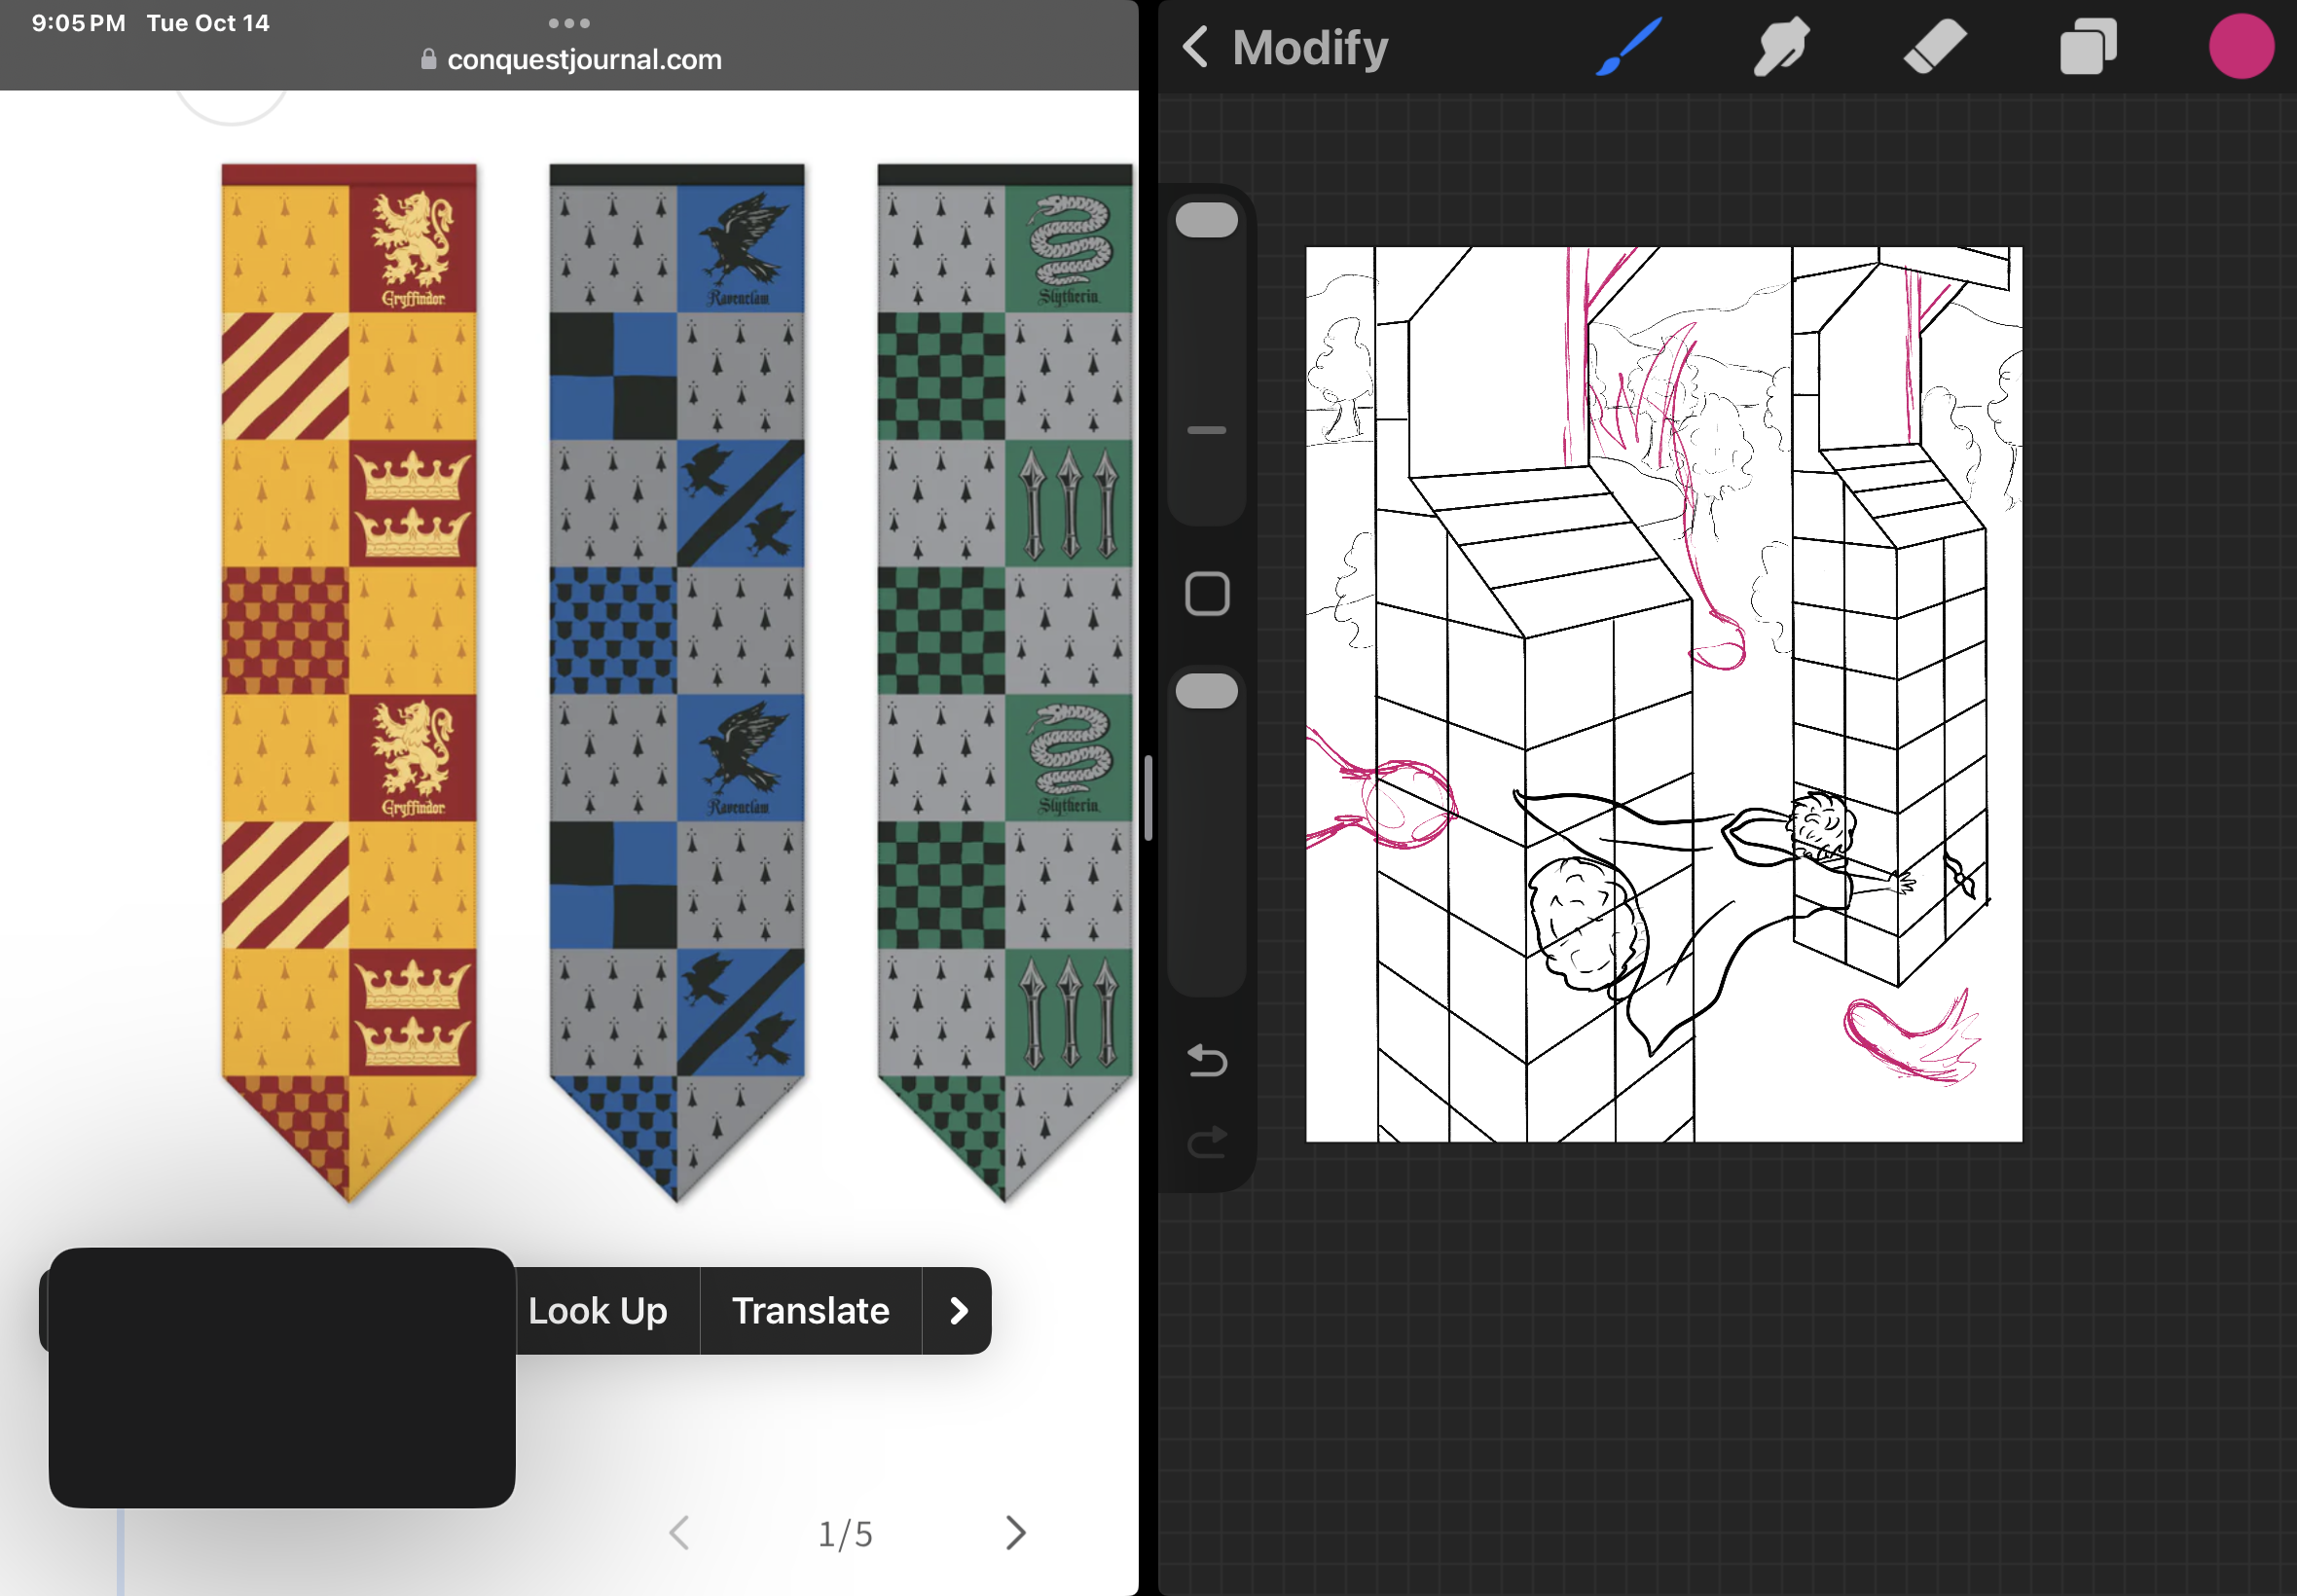The height and width of the screenshot is (1596, 2297).
Task: Open the active color picker swatch
Action: (x=2241, y=47)
